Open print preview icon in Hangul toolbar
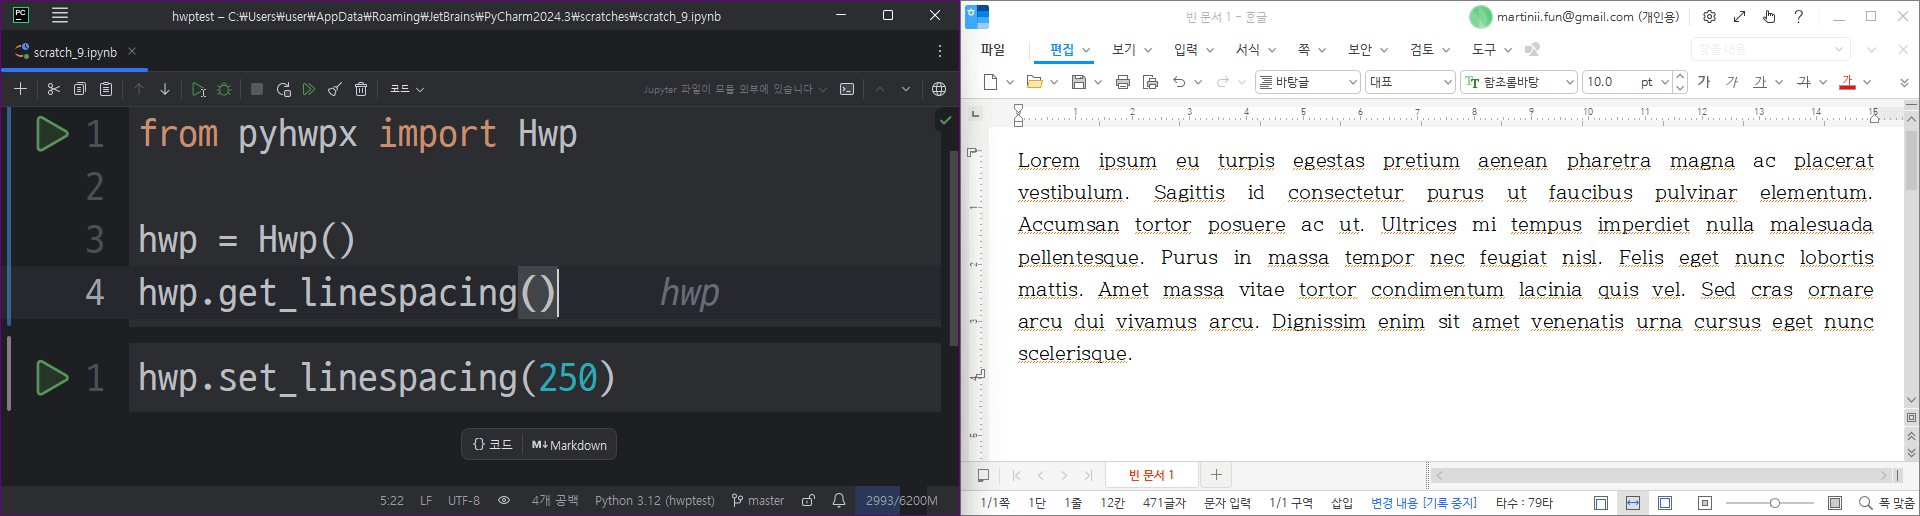1920x516 pixels. (1151, 82)
